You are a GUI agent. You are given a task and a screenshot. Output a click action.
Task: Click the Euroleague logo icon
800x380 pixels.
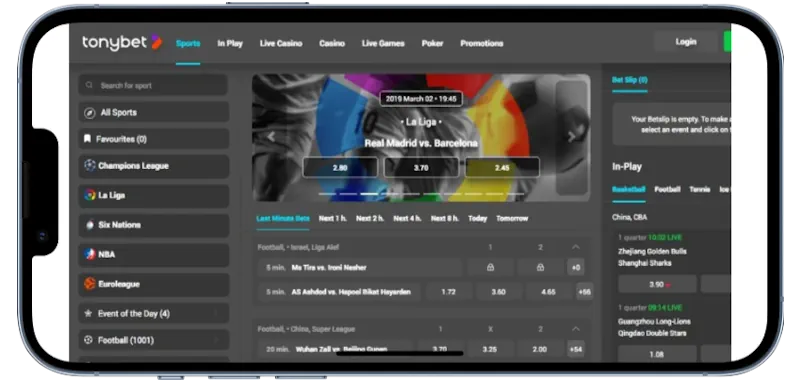pos(90,284)
